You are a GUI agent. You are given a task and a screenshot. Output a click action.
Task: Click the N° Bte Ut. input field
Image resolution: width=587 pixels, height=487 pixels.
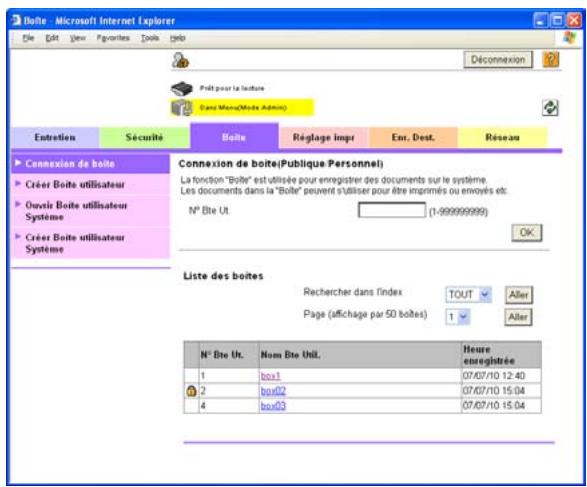pos(392,210)
